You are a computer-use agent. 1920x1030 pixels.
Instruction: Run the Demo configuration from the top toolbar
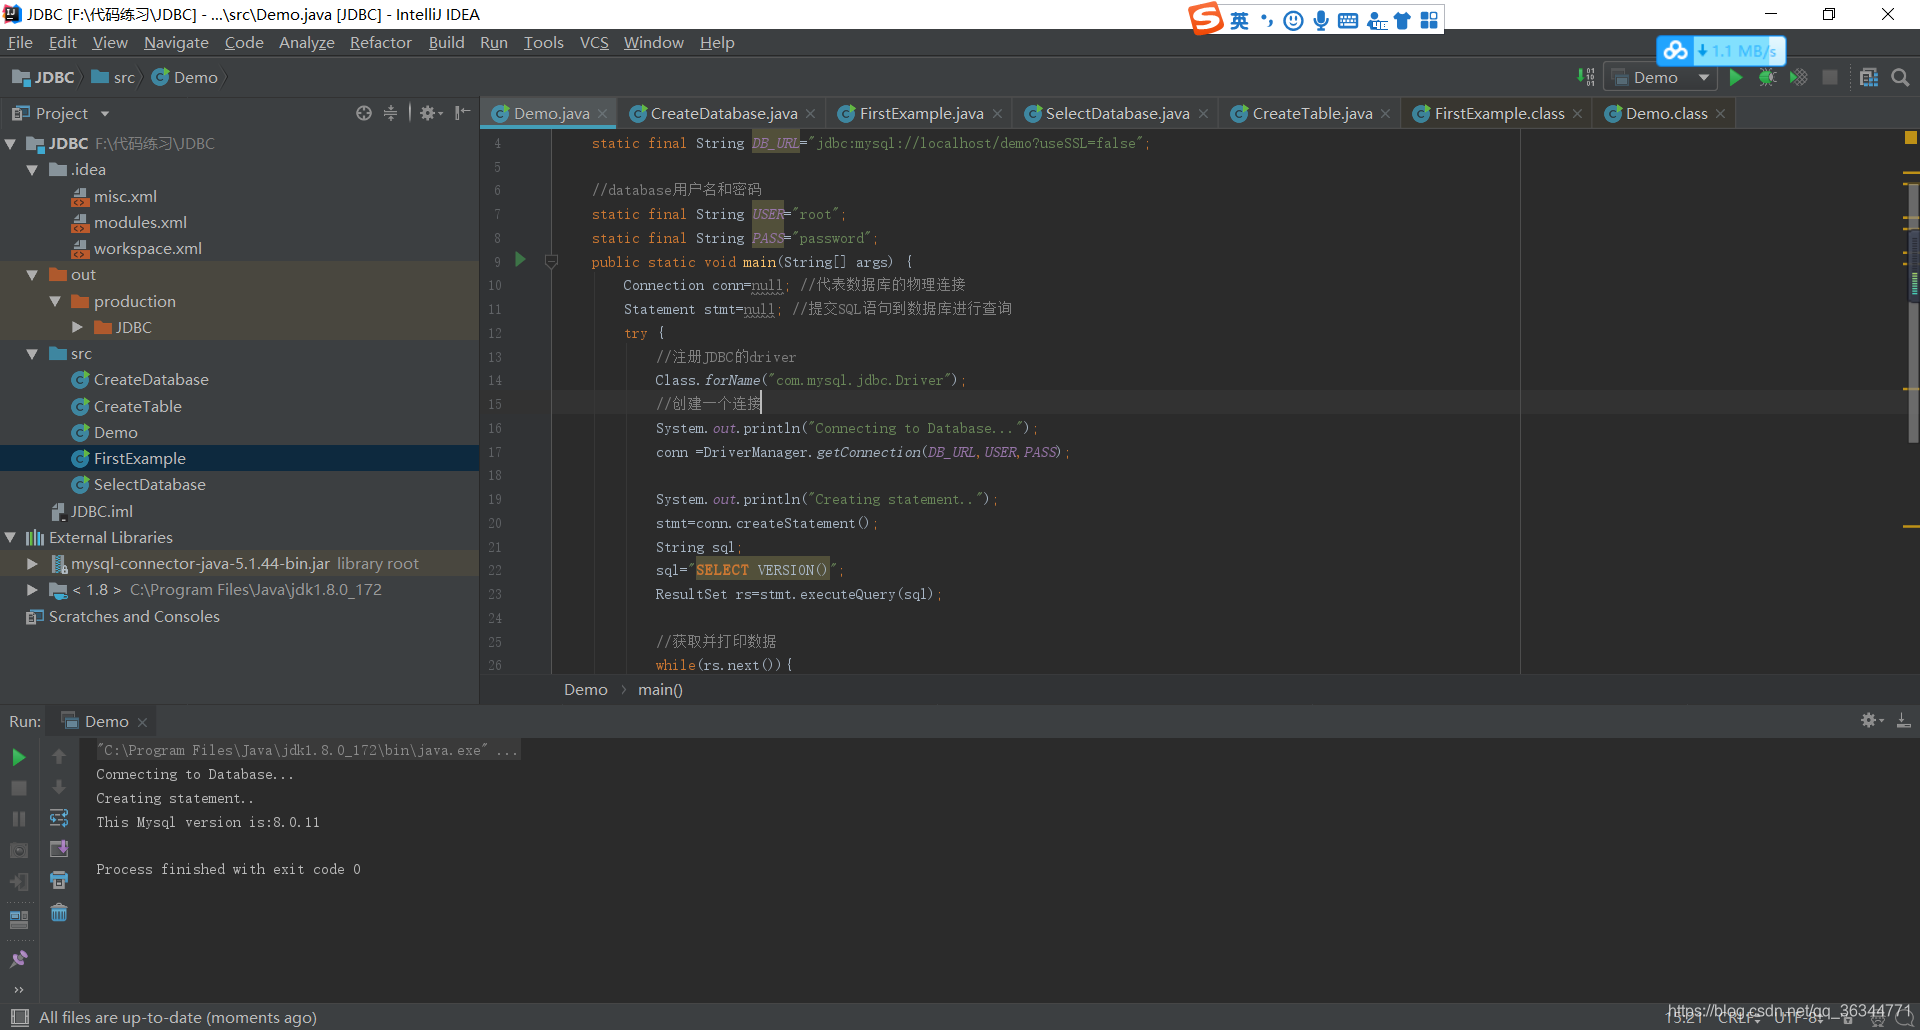tap(1736, 77)
